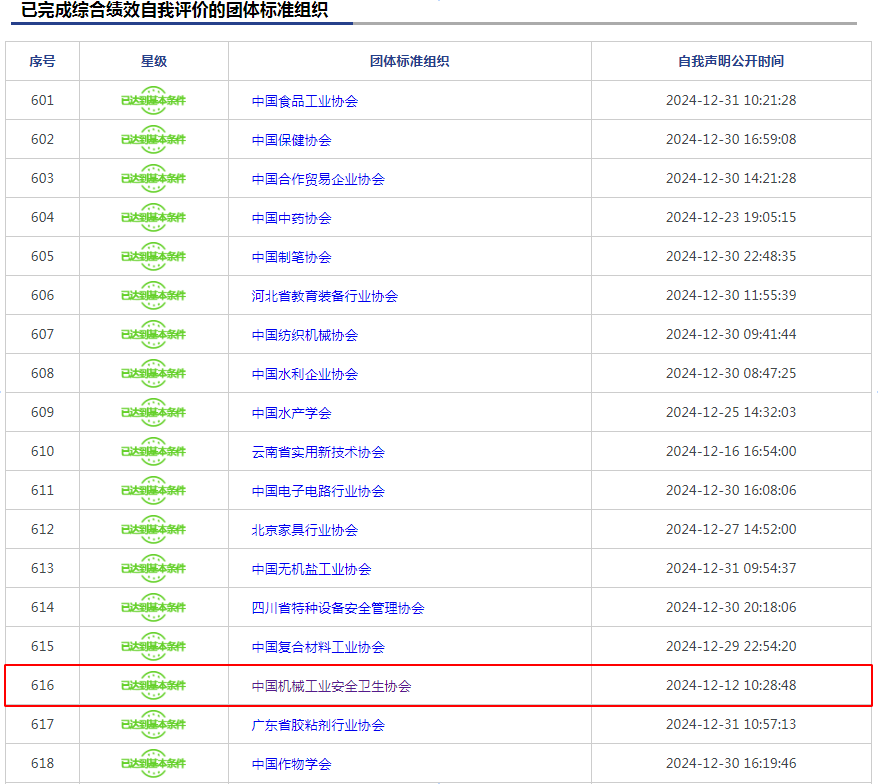Click the star-level badge in row 607
Viewport: 878px width, 784px height.
(153, 334)
